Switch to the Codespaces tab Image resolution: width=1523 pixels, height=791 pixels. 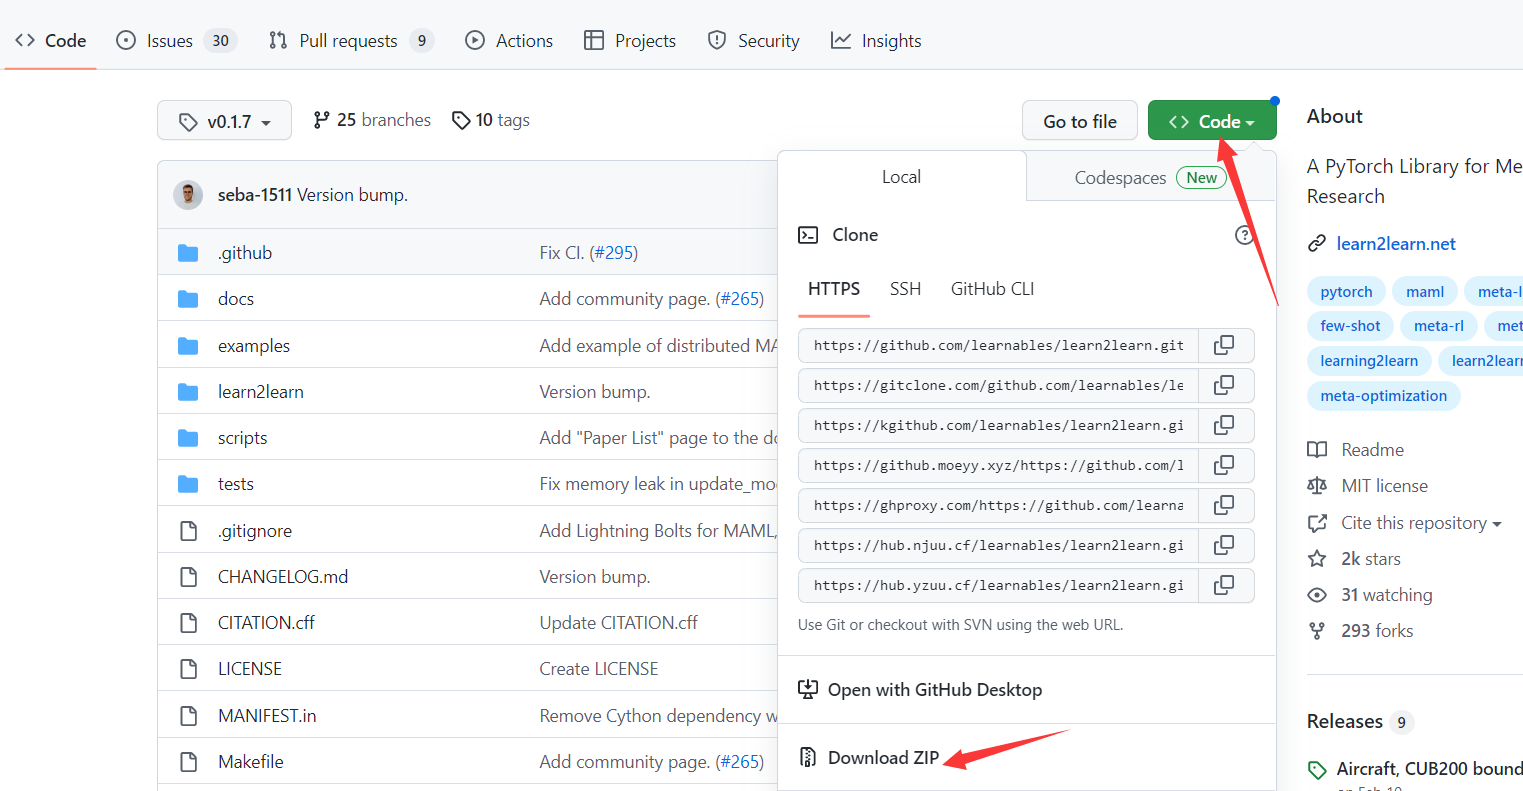(1151, 177)
